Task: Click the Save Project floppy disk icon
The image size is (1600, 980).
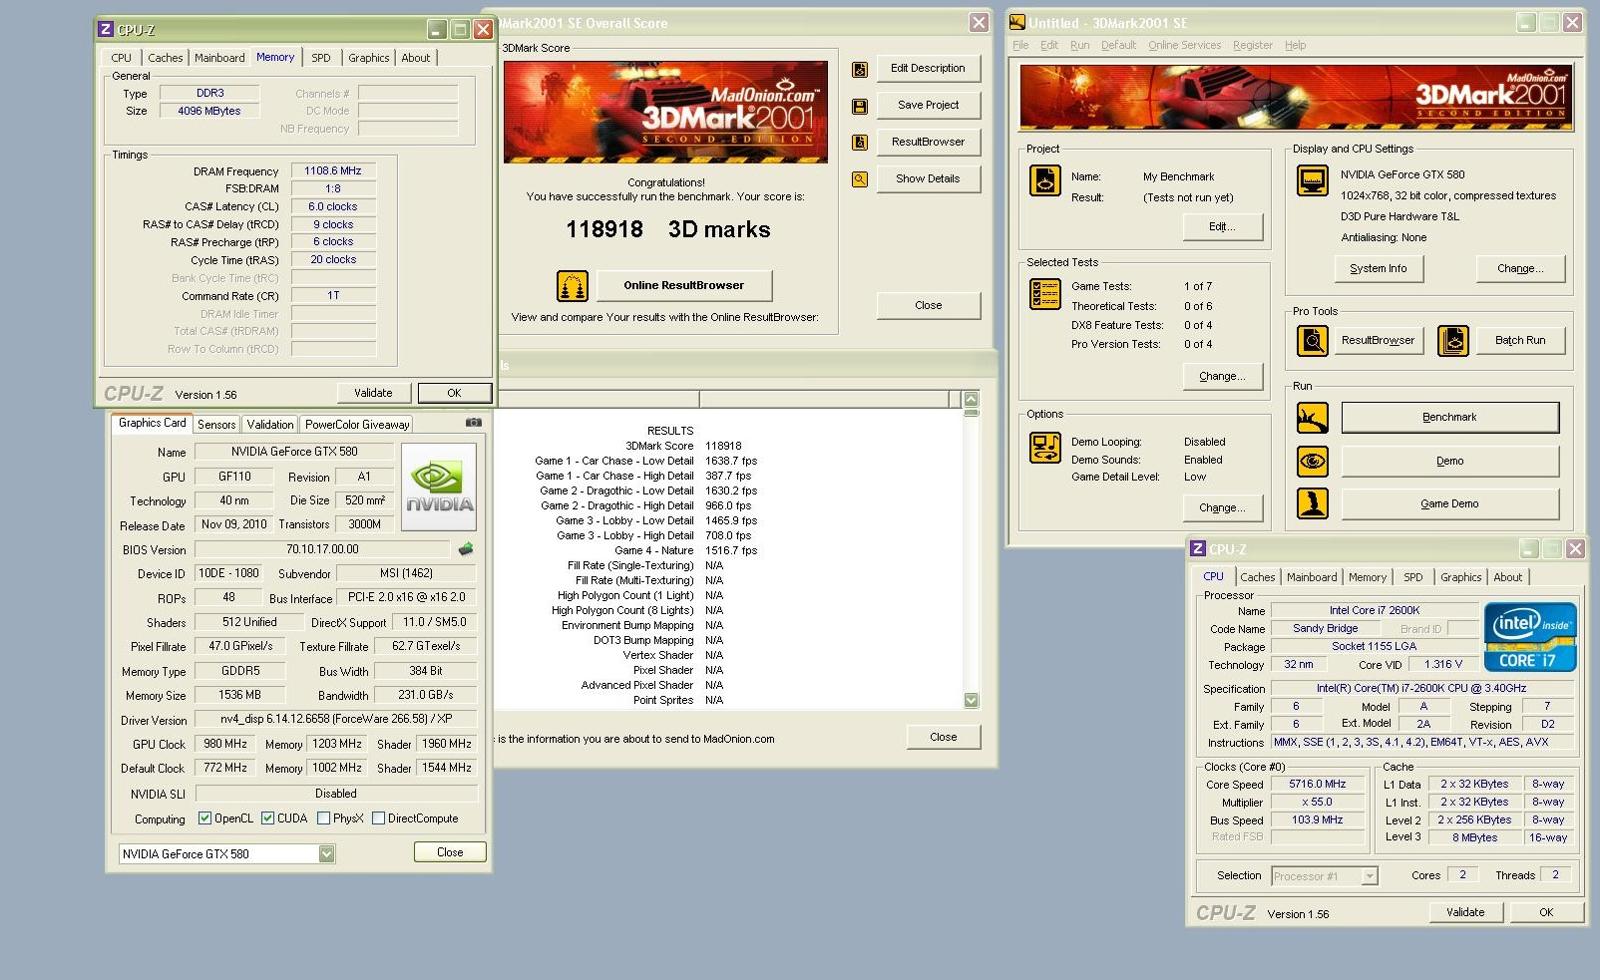Action: click(x=860, y=106)
